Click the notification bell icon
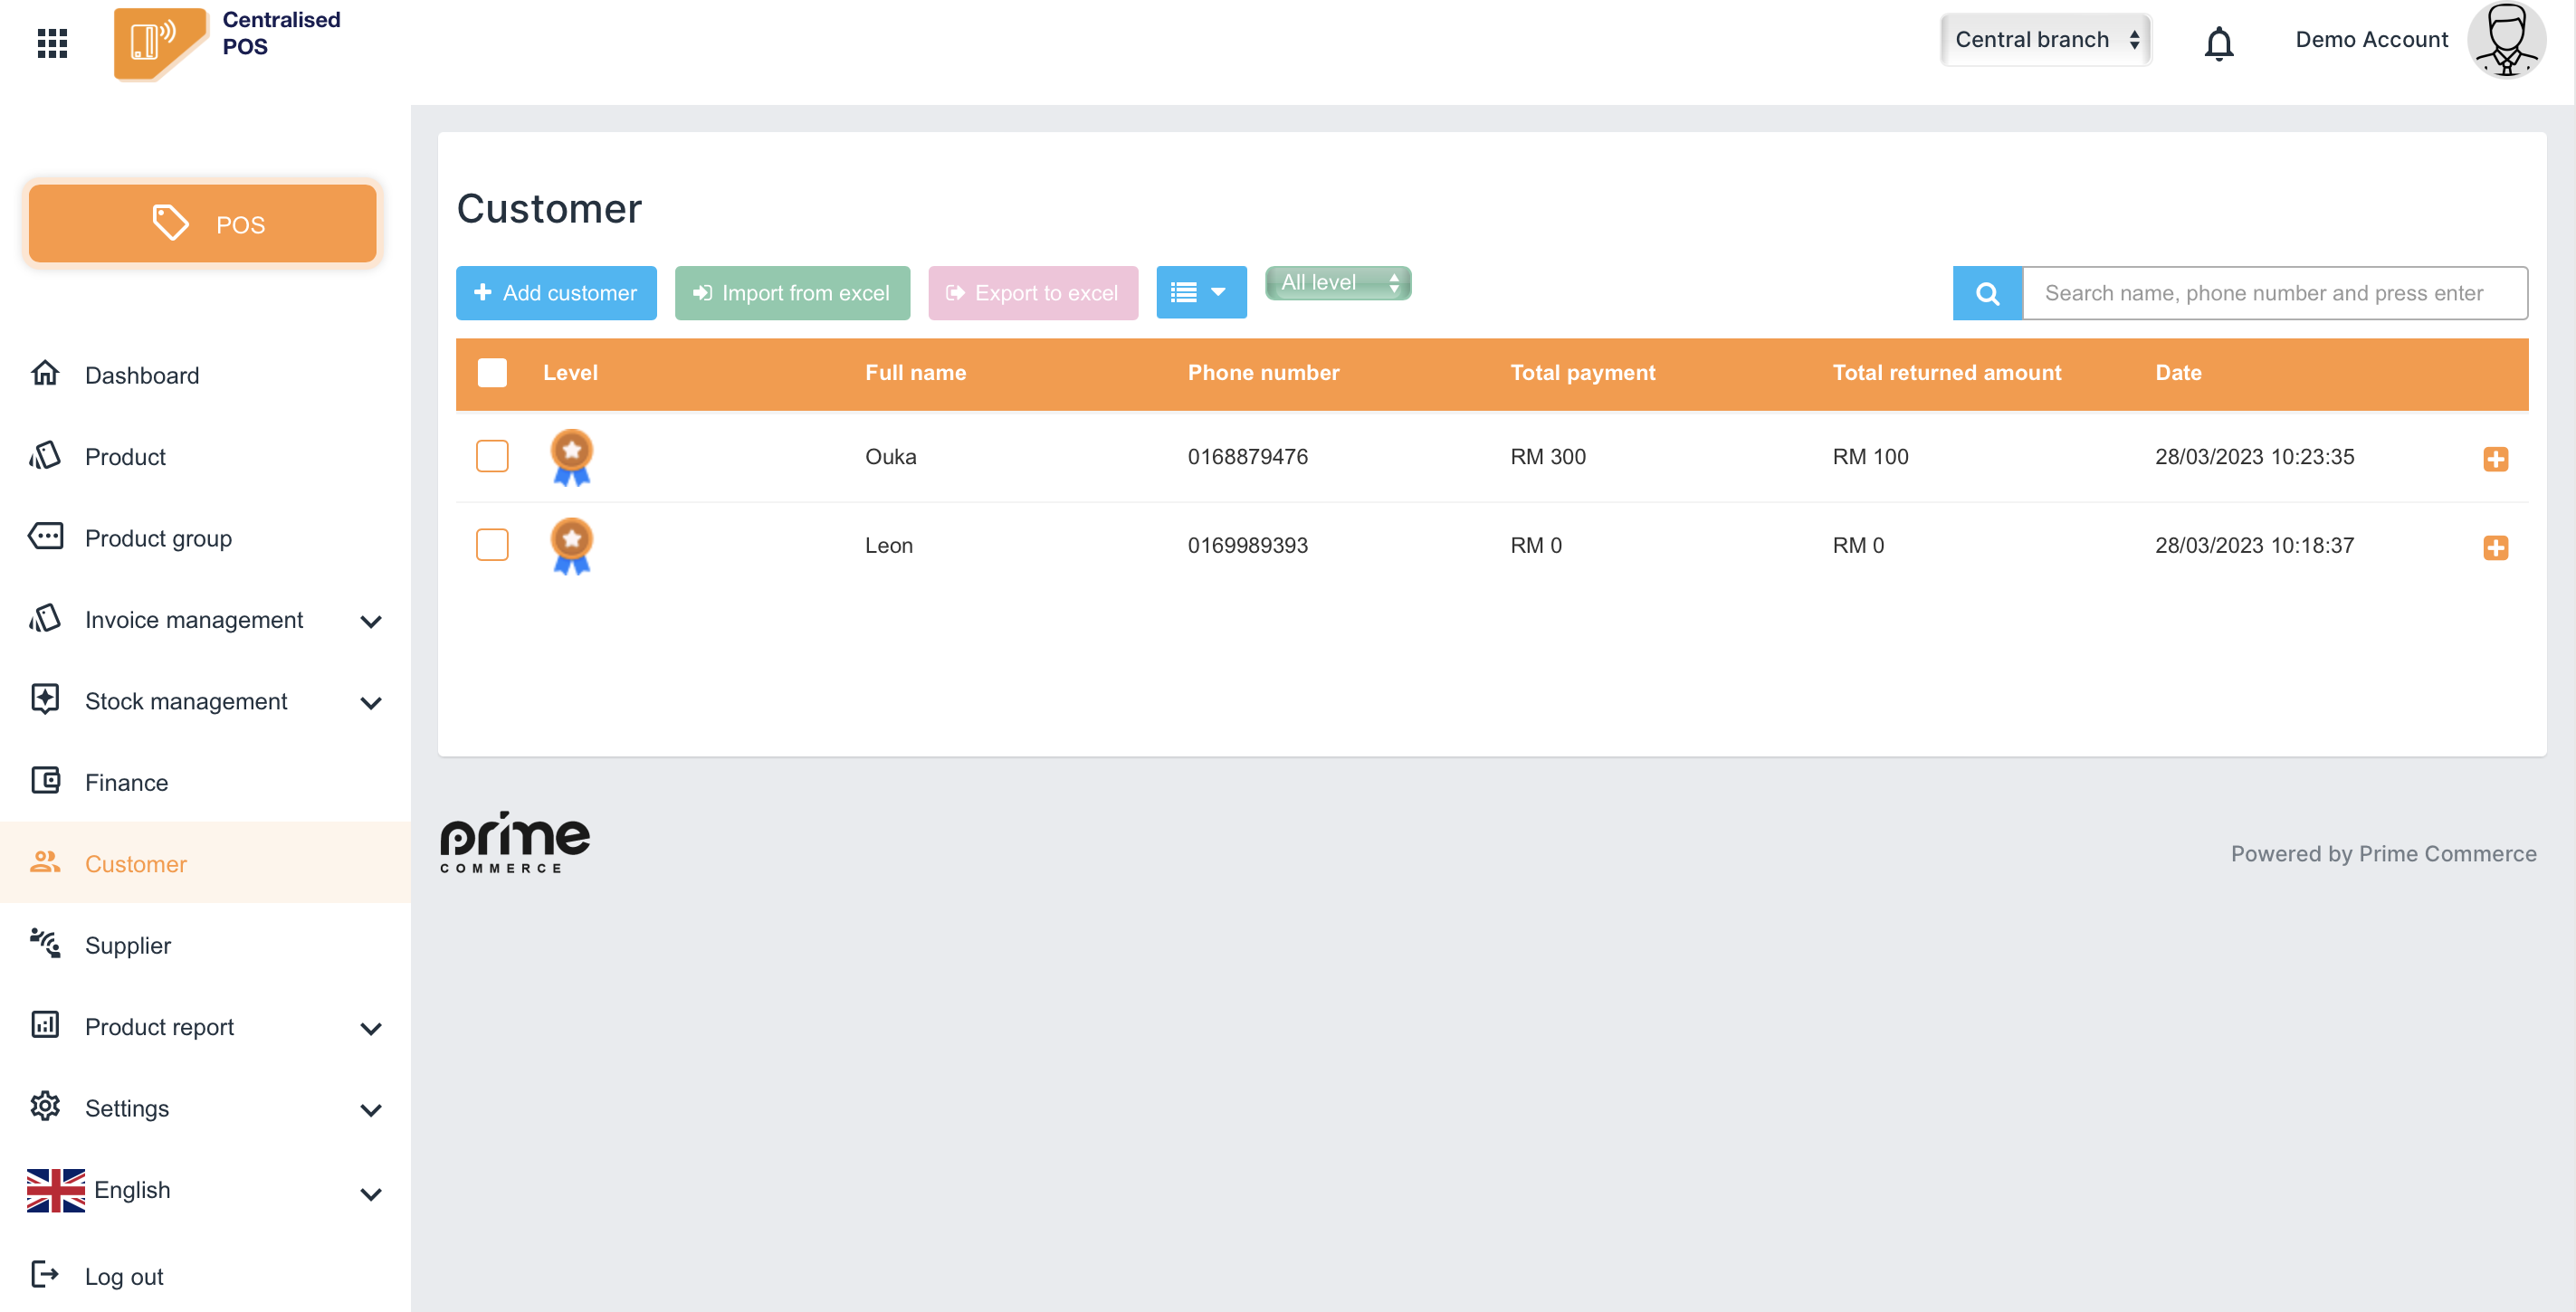This screenshot has width=2576, height=1312. (x=2218, y=42)
